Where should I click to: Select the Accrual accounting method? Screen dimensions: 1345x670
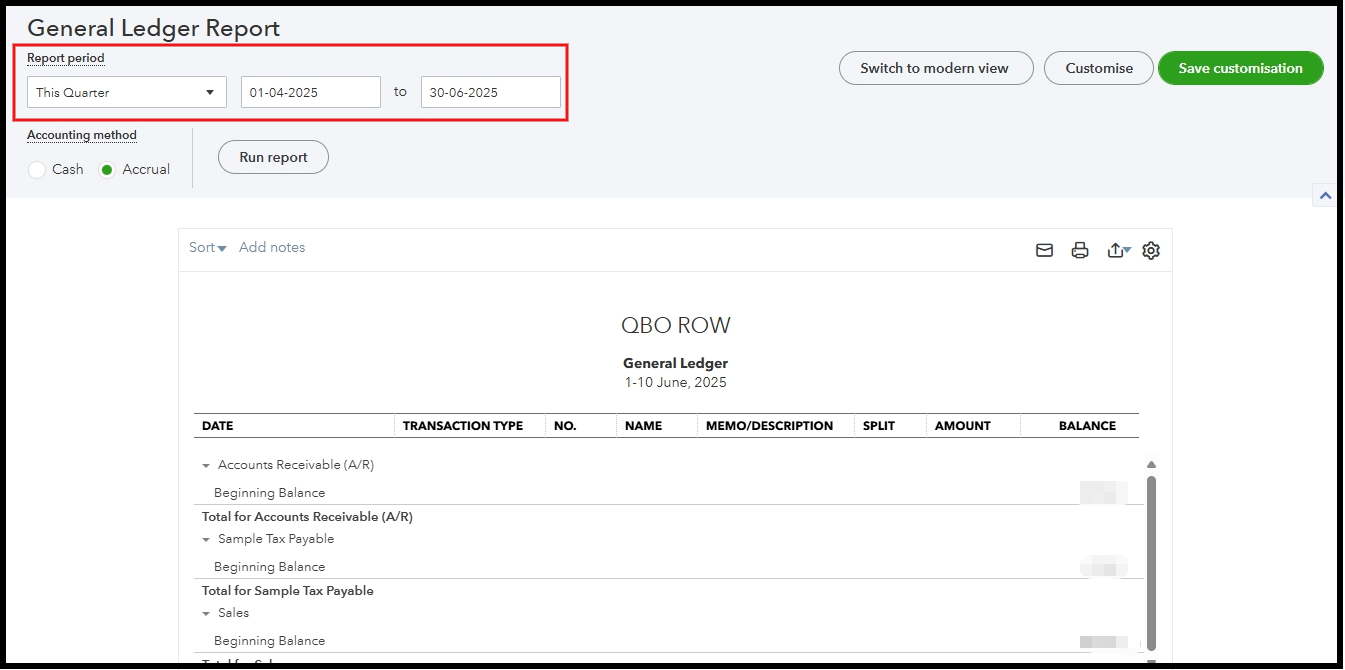click(x=108, y=170)
